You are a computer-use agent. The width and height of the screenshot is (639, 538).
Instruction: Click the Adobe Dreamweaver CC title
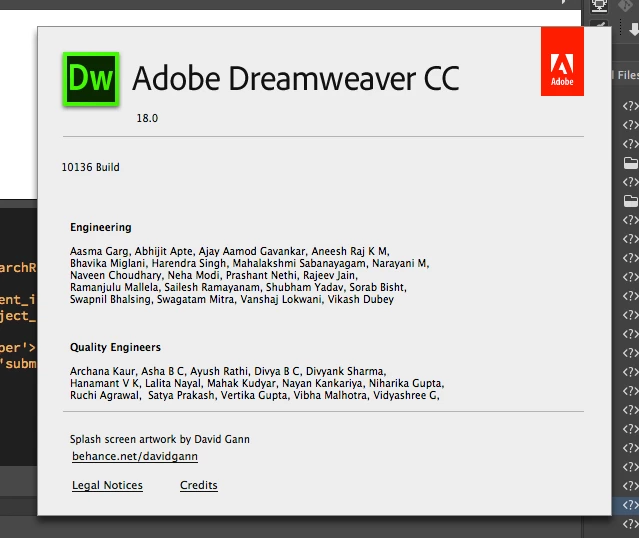tap(296, 78)
